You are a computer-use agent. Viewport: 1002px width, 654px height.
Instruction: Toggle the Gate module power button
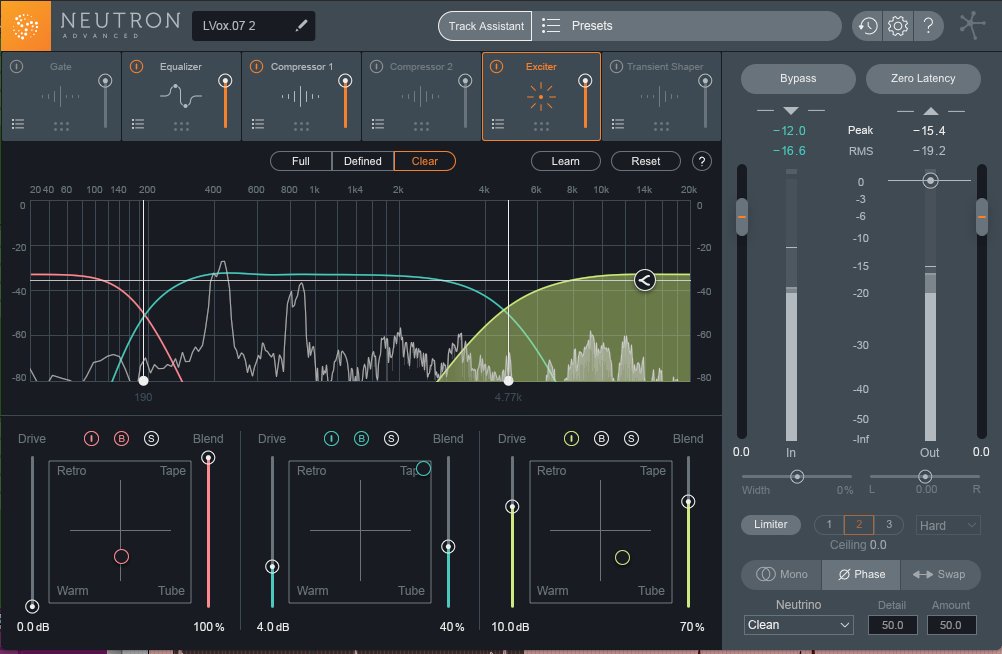coord(17,66)
